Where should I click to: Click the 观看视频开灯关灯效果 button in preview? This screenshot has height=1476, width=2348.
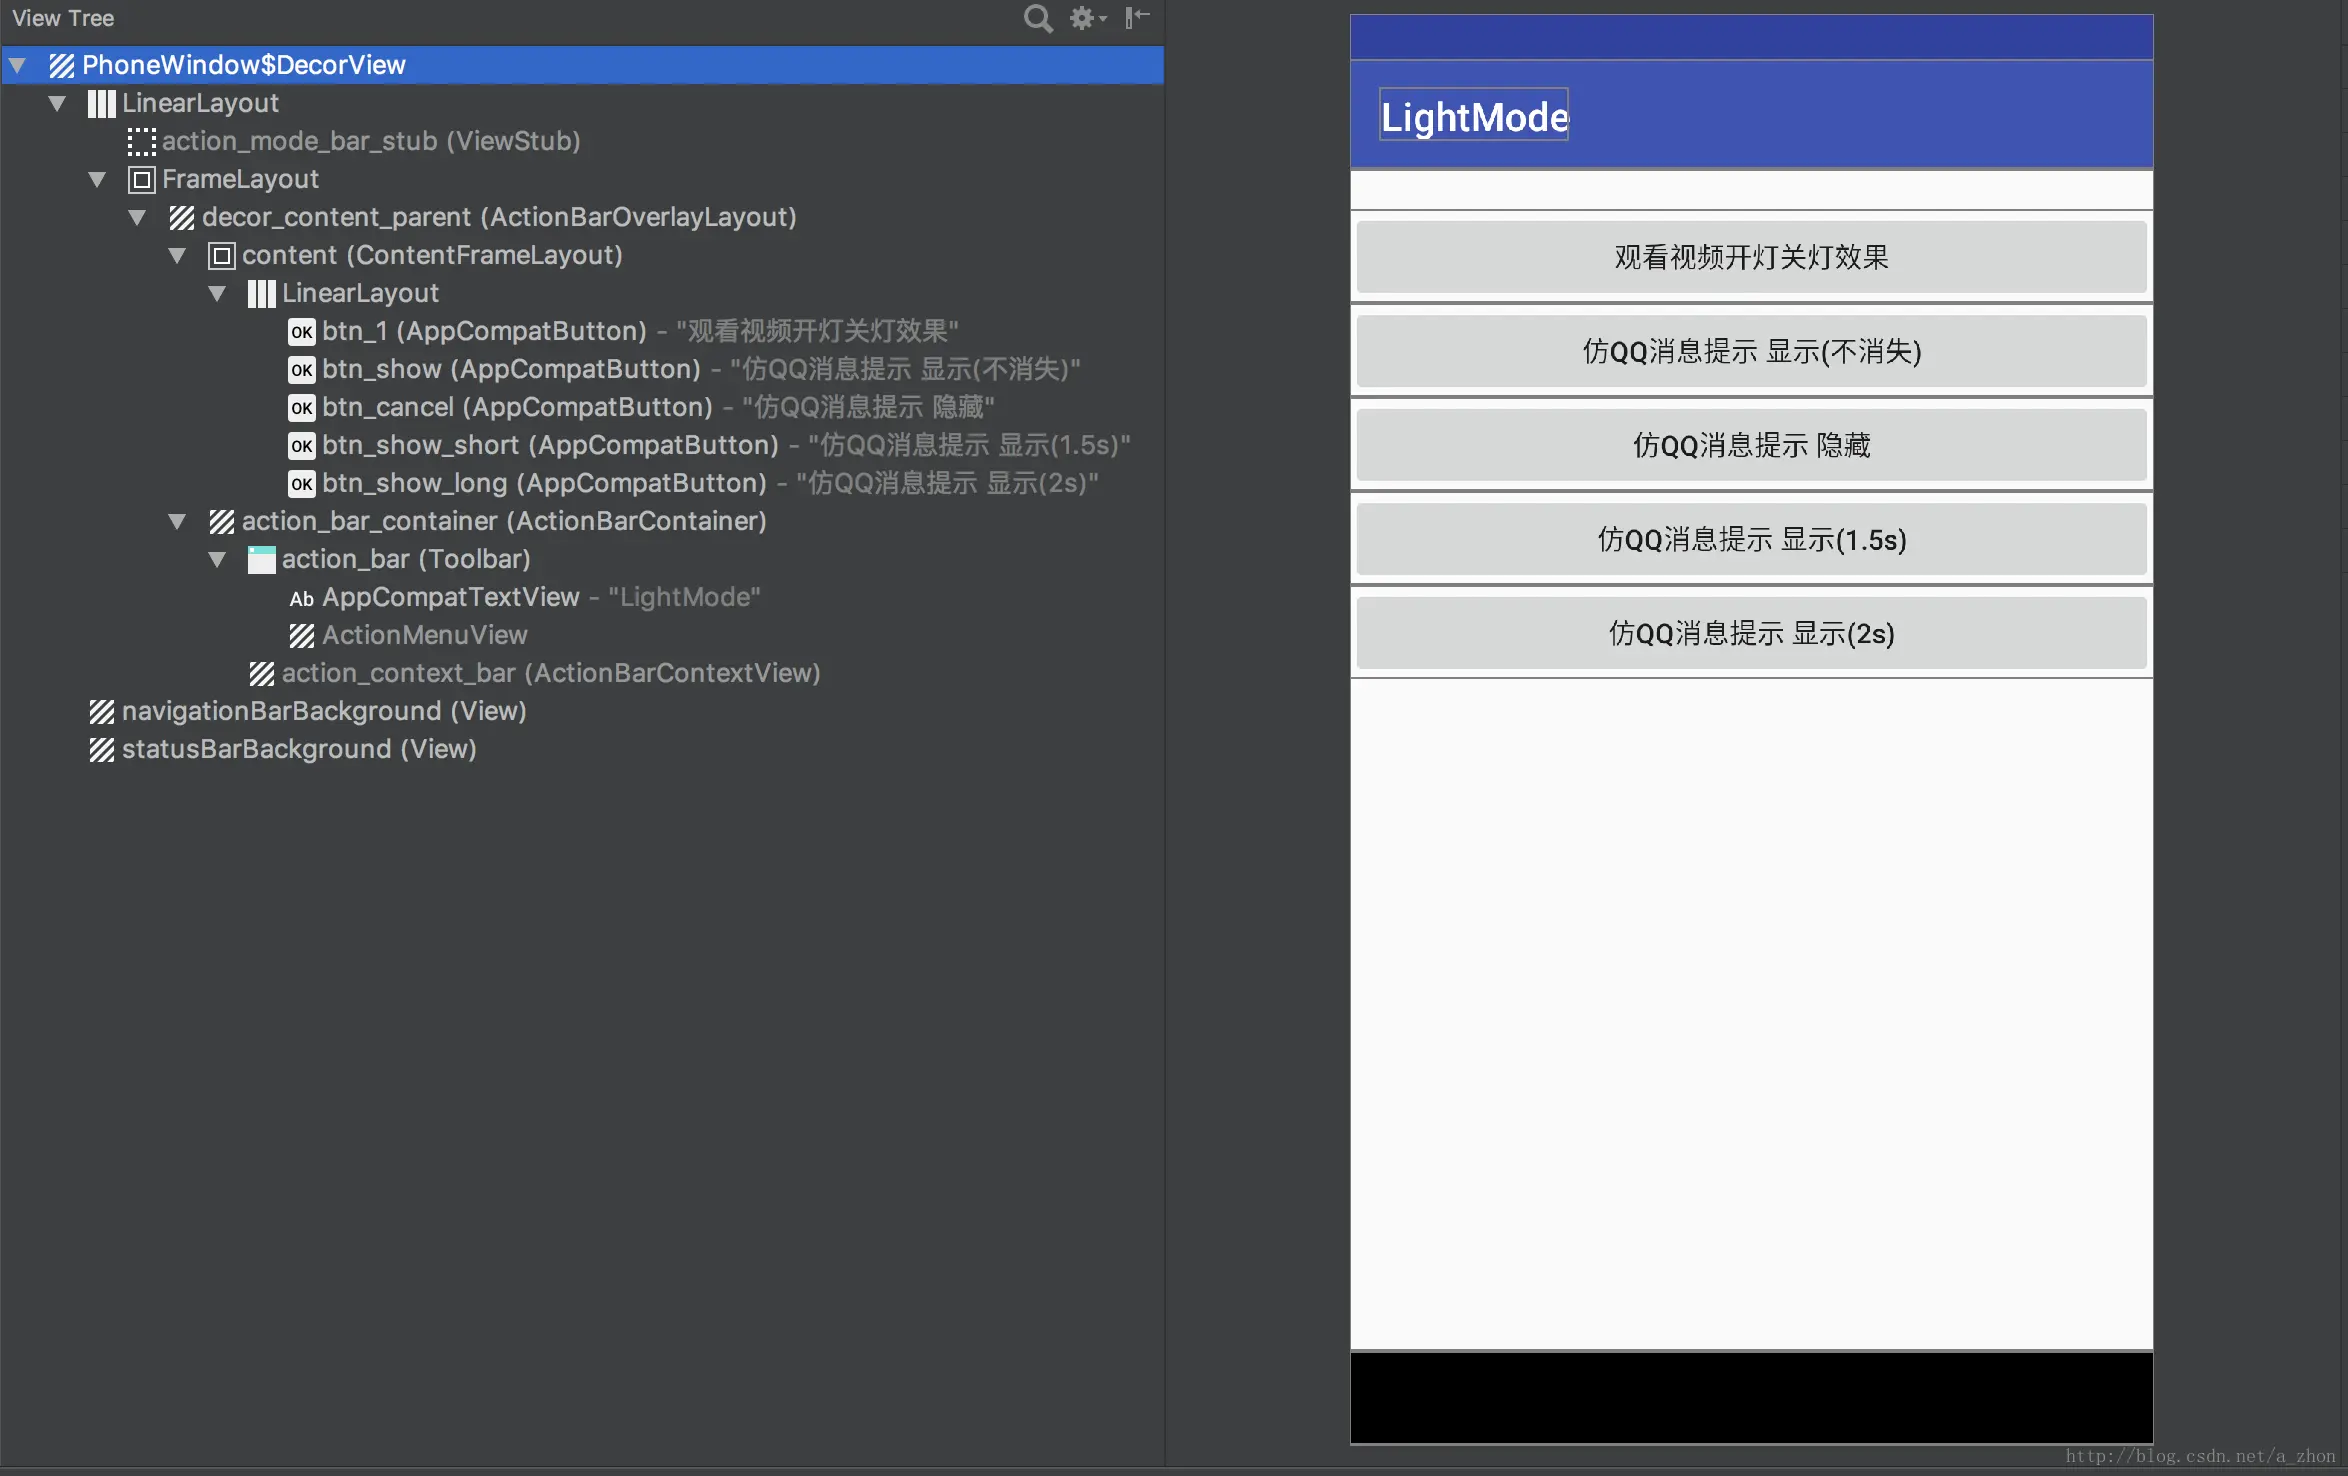click(x=1750, y=258)
